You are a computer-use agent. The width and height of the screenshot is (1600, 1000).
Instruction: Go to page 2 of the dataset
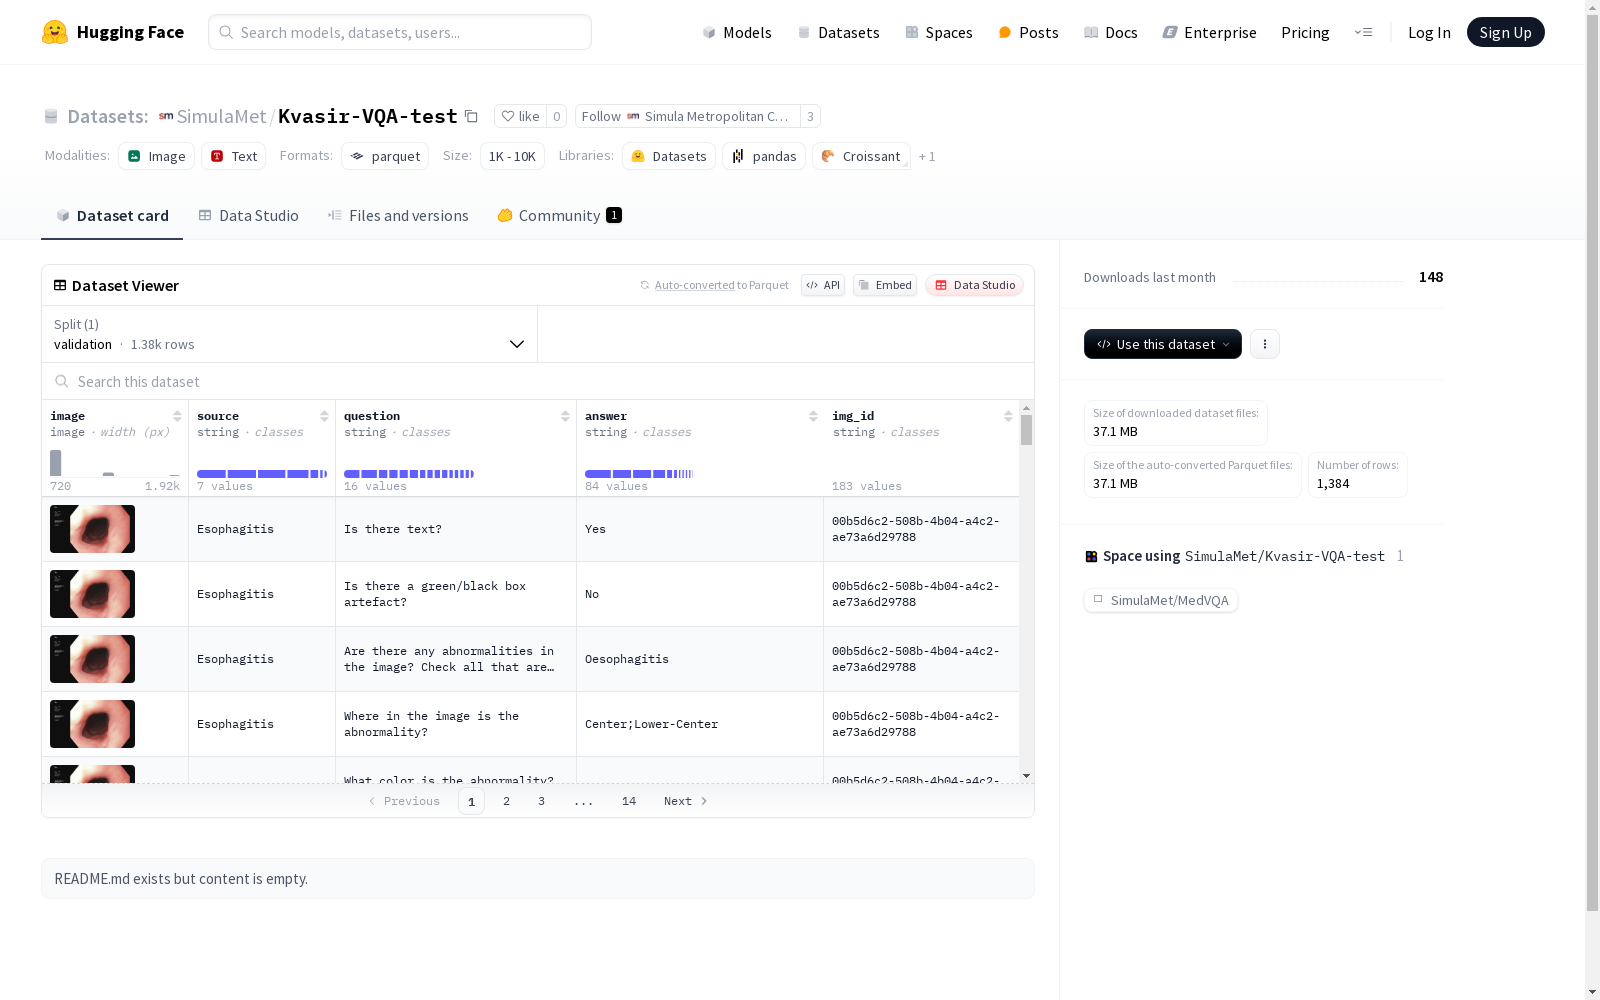[507, 801]
